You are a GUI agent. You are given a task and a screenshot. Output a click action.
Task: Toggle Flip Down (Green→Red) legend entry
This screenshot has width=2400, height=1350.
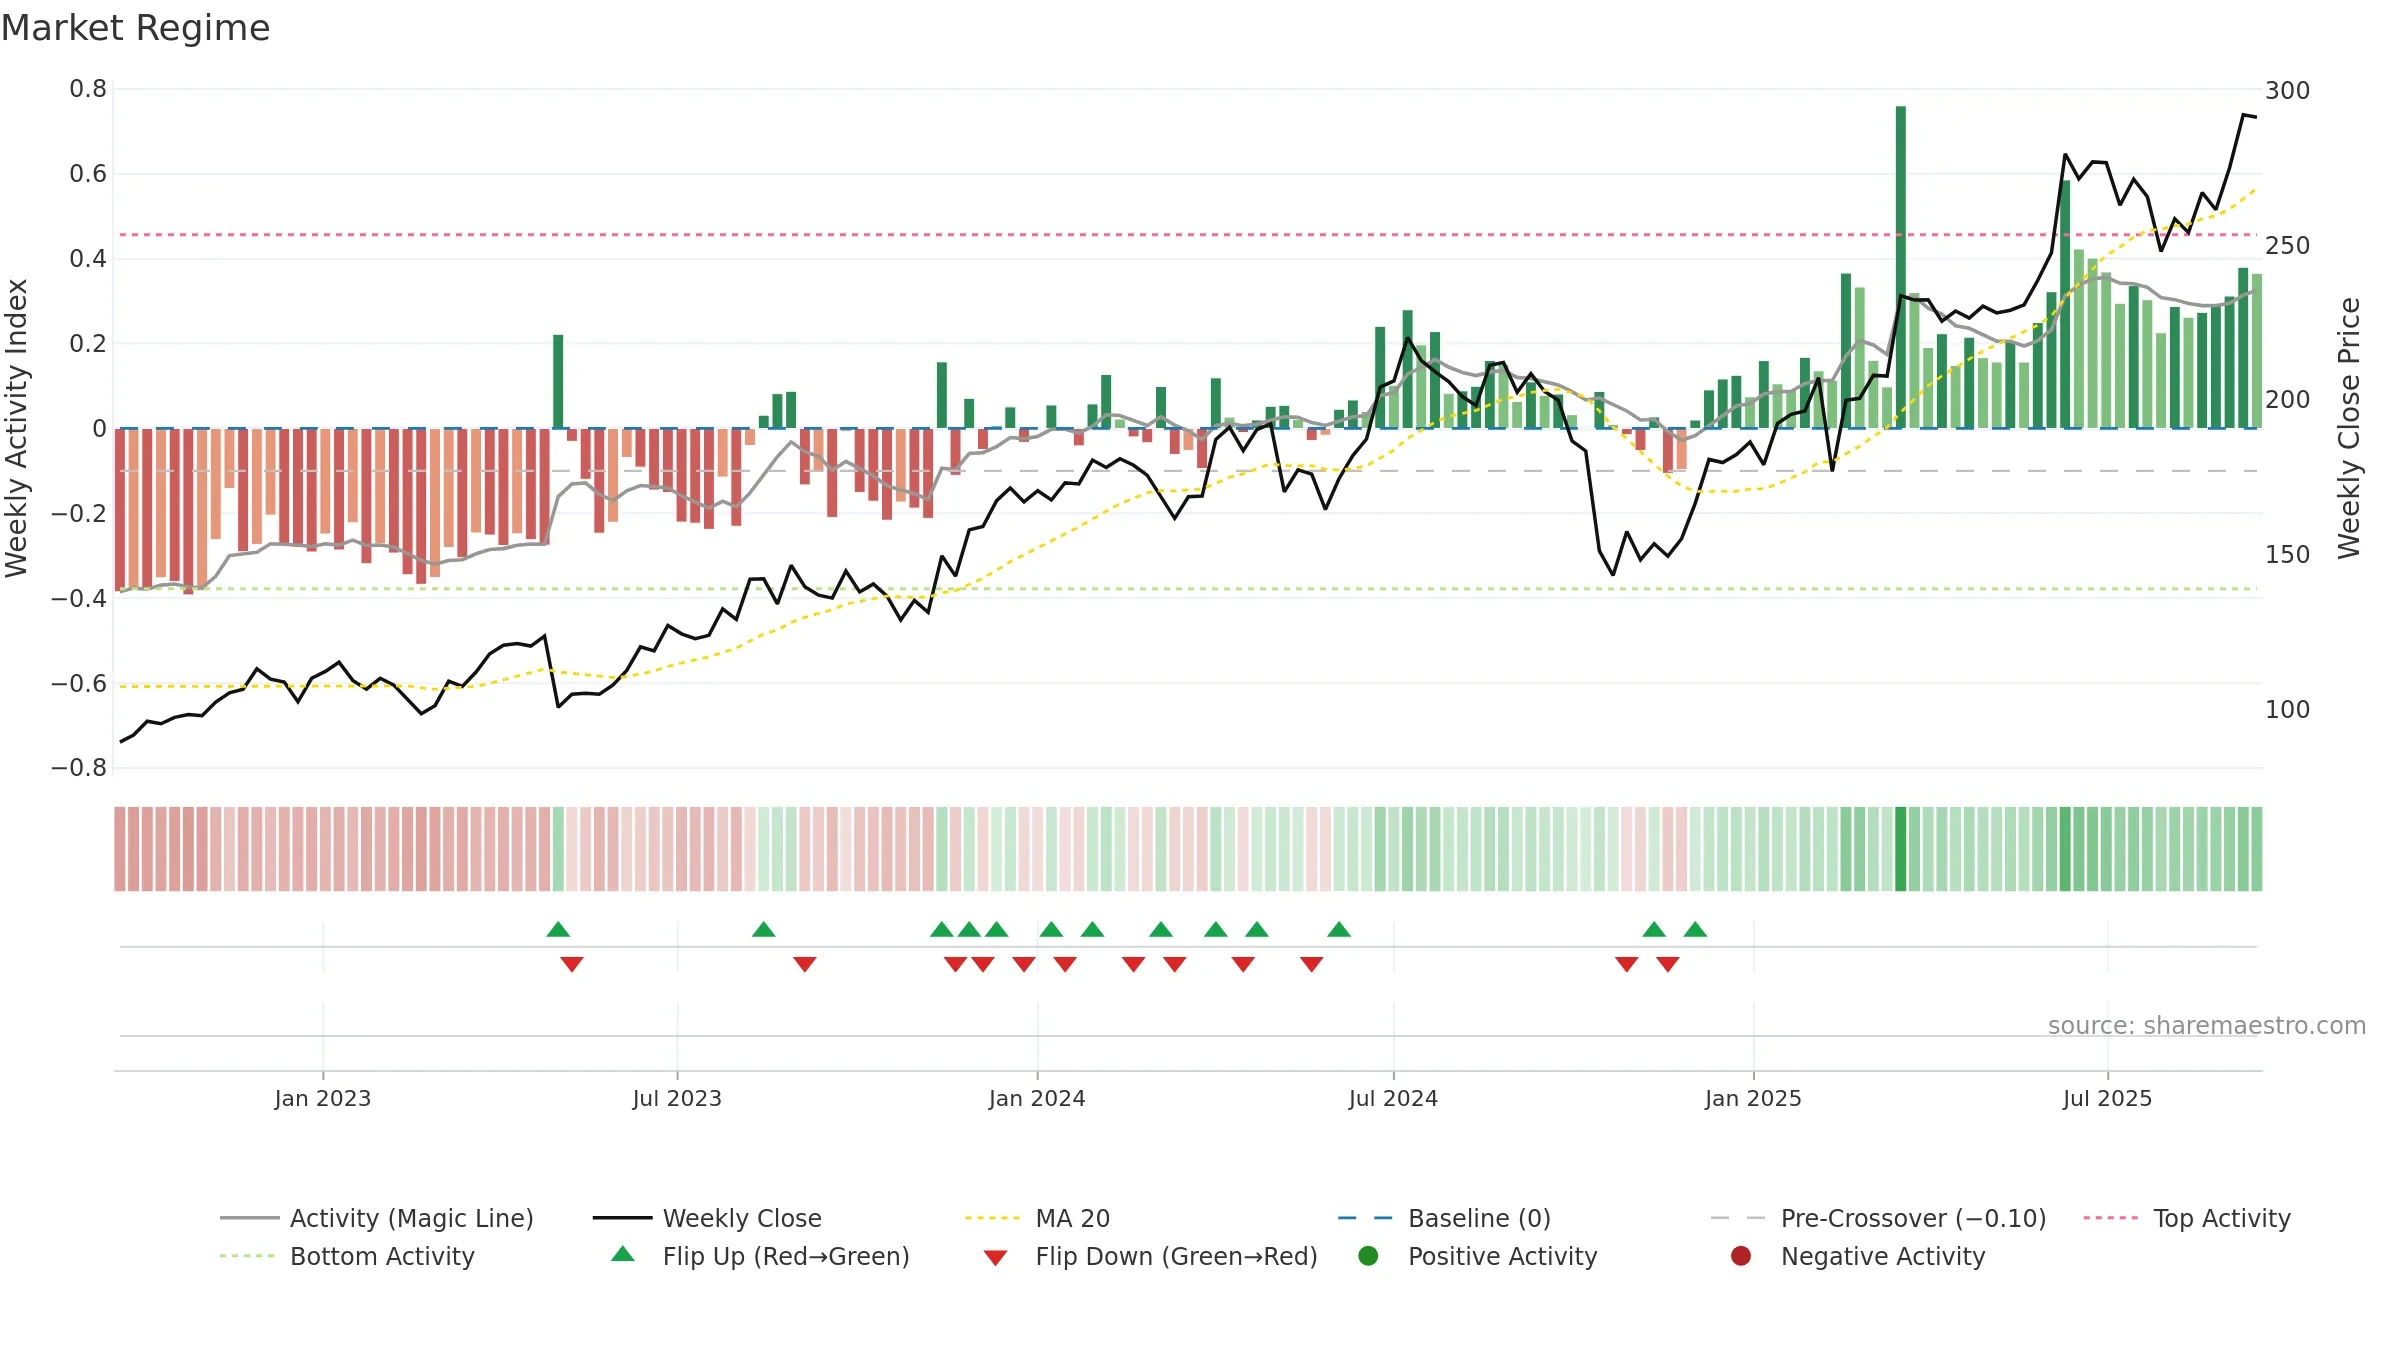coord(1150,1256)
